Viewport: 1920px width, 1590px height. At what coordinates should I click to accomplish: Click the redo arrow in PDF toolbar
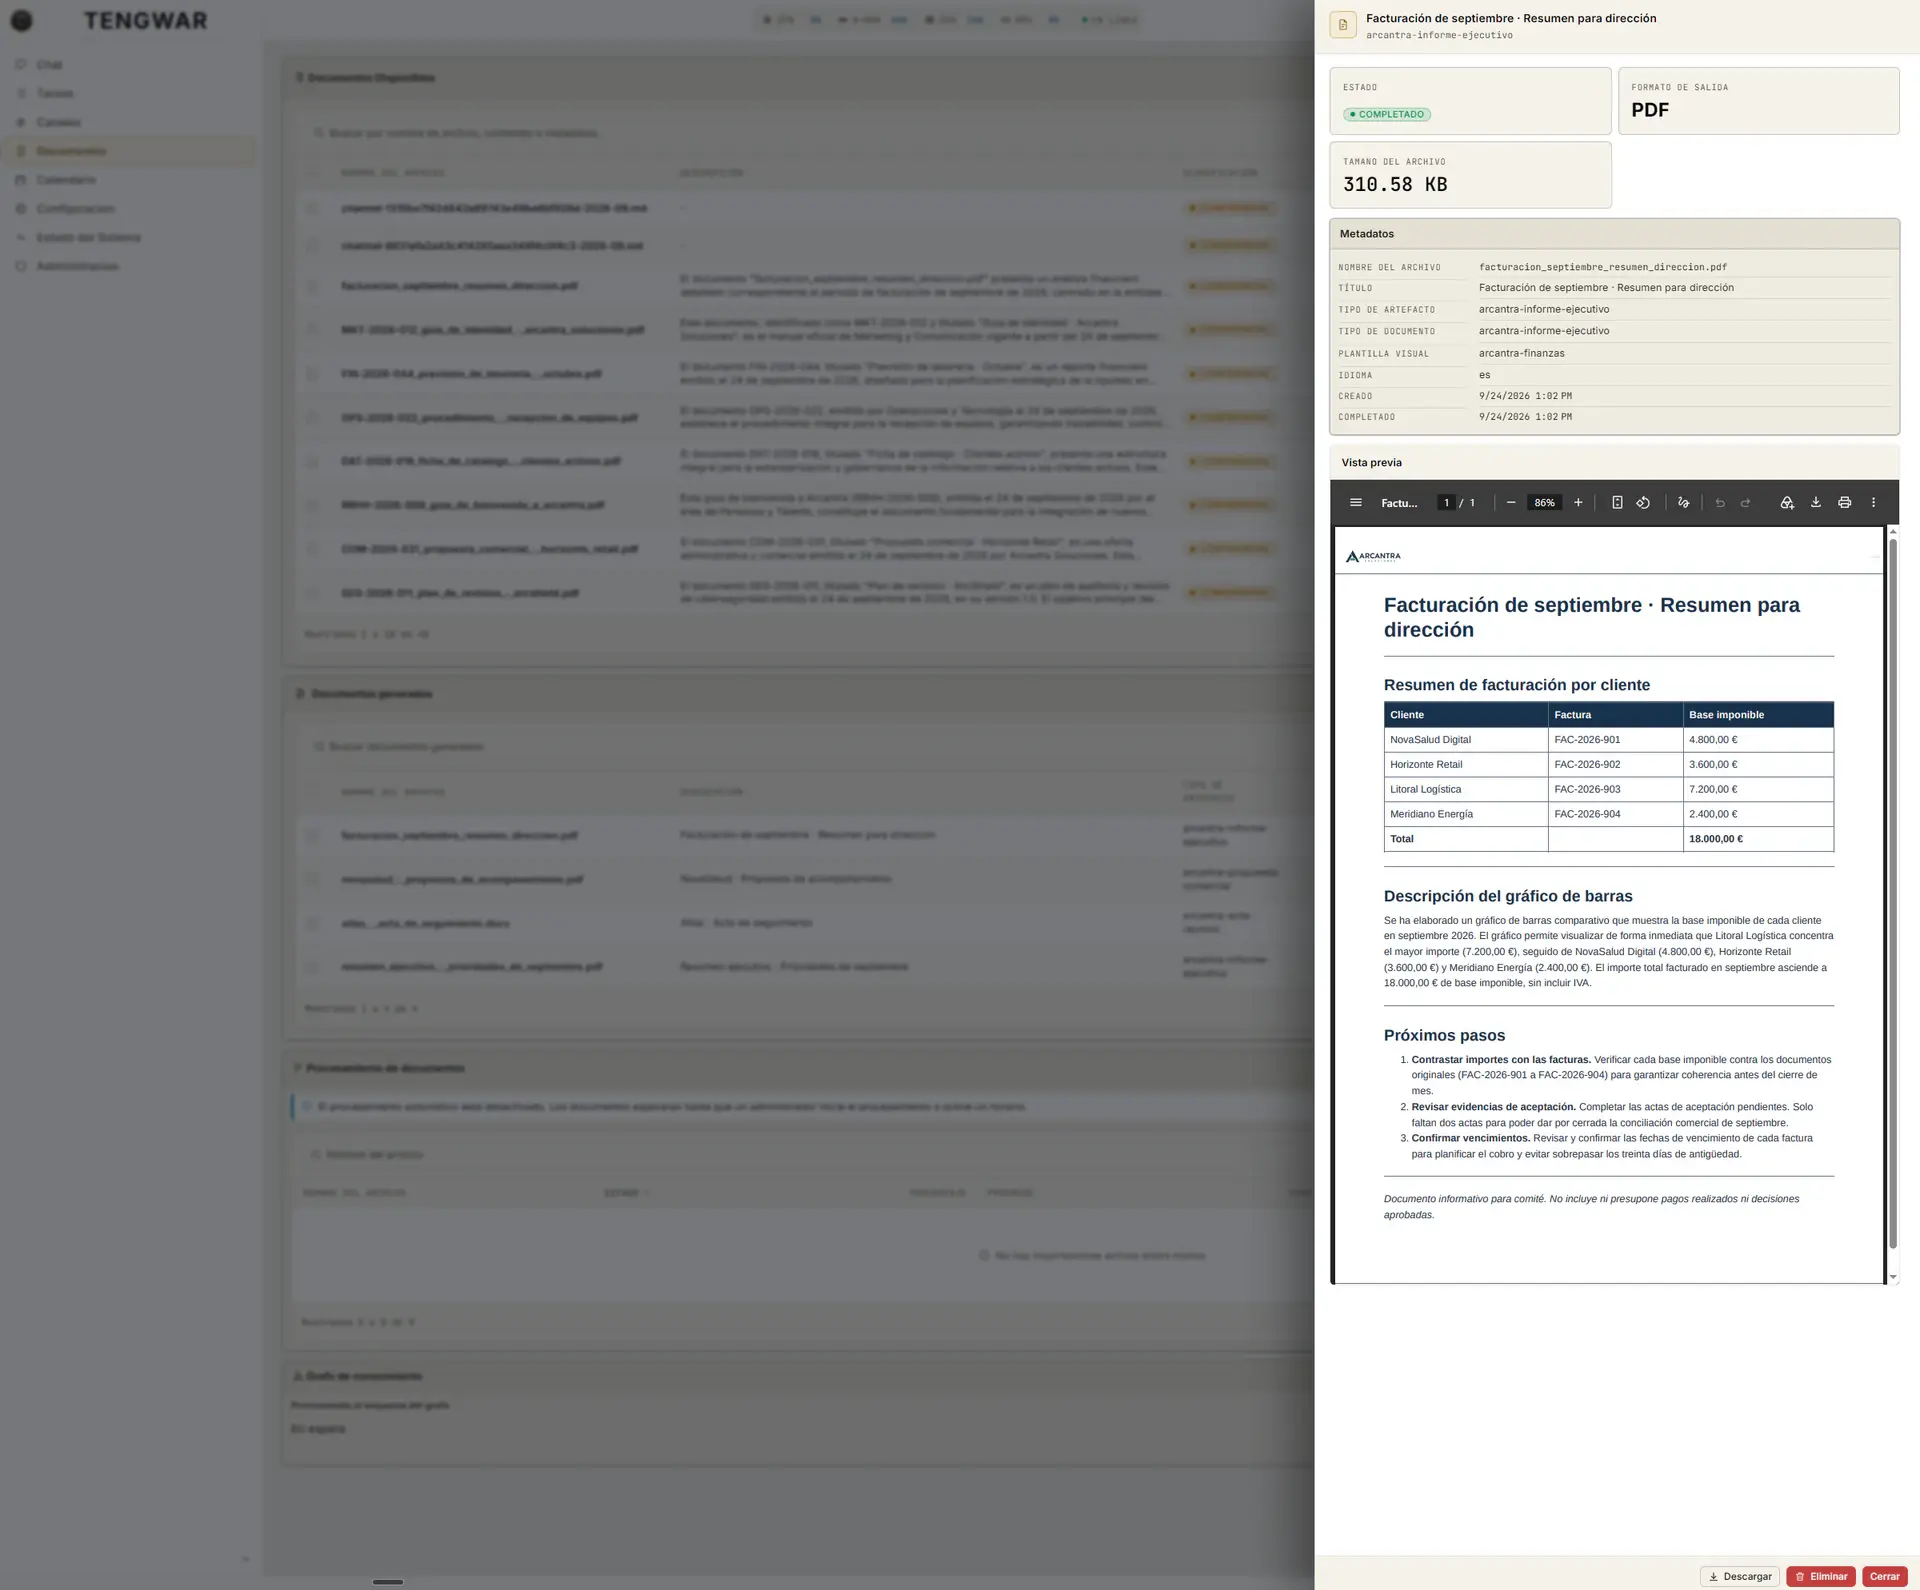(1746, 503)
